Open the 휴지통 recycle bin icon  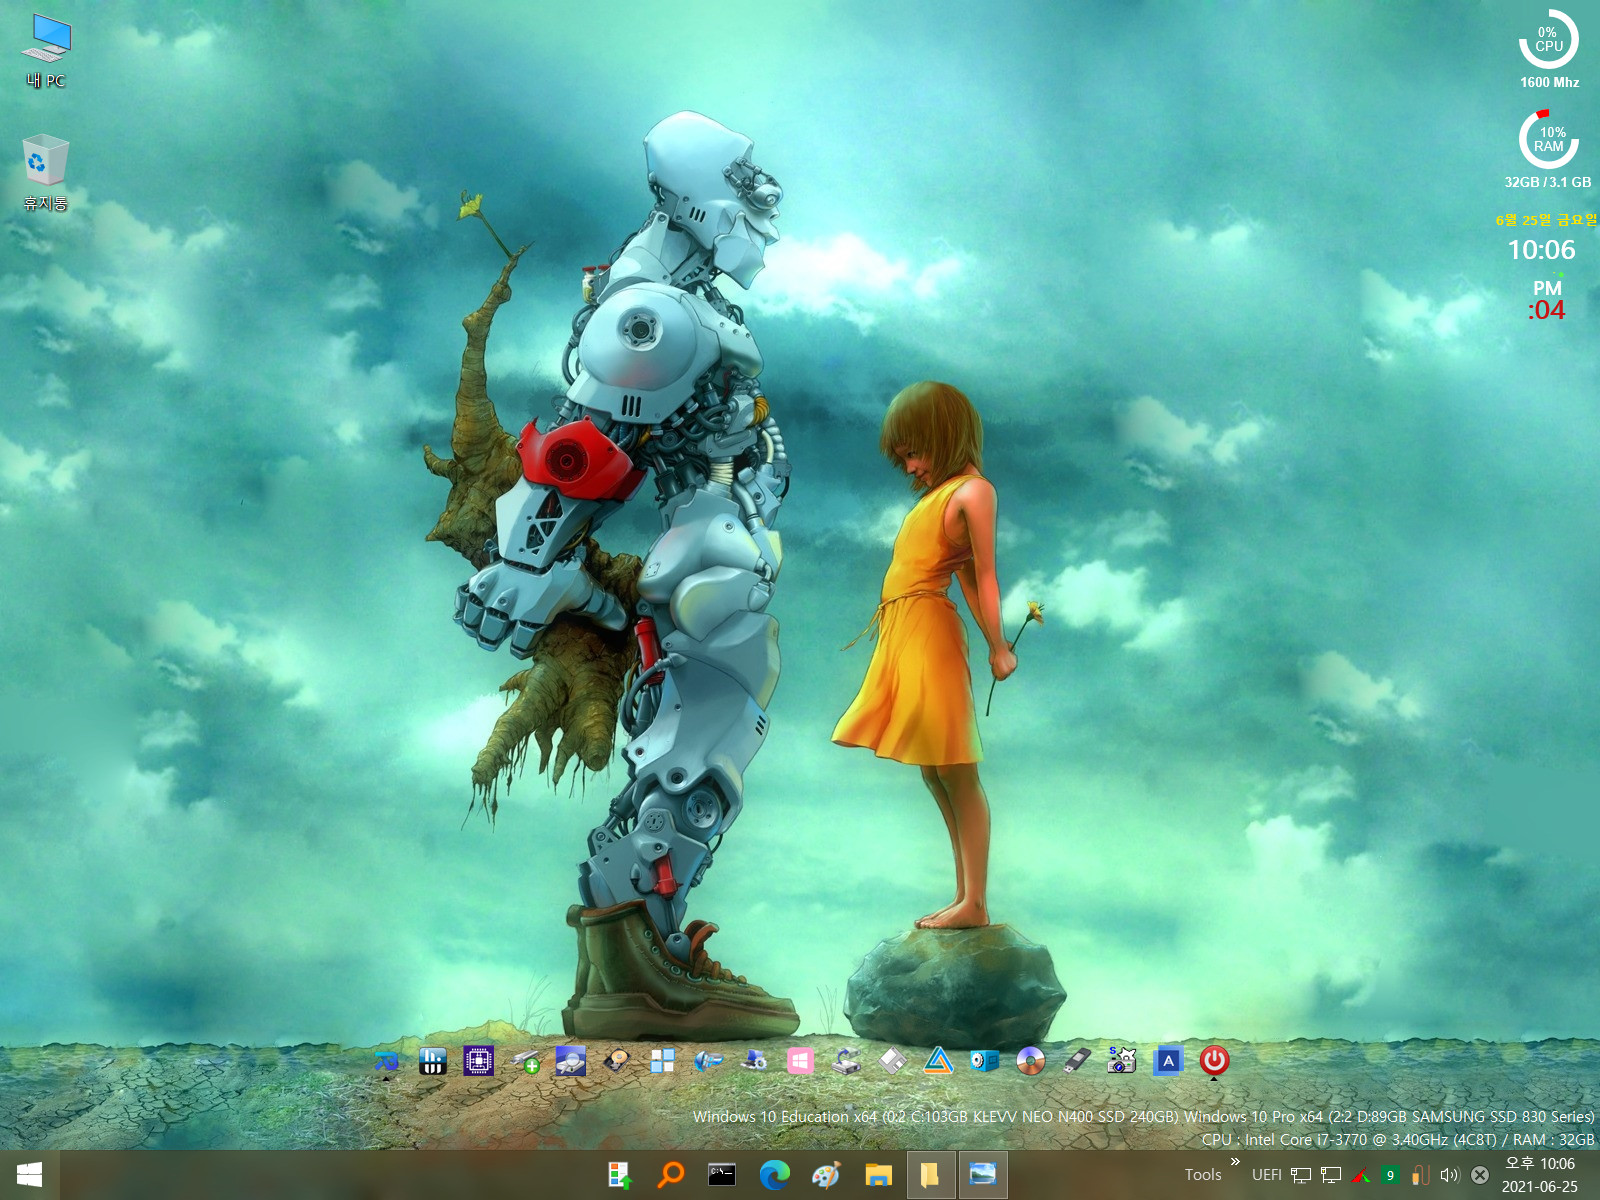pyautogui.click(x=45, y=173)
